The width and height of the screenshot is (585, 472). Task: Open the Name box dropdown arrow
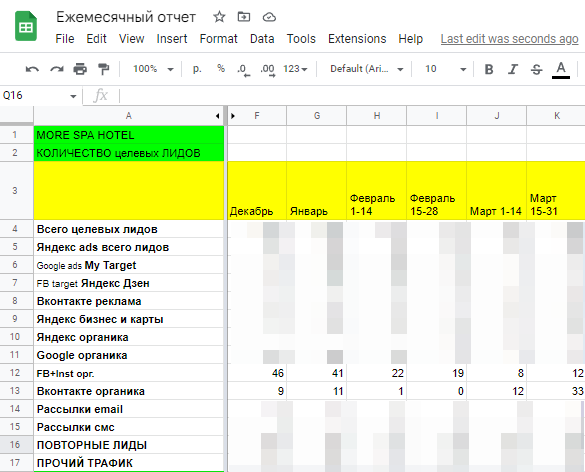pyautogui.click(x=73, y=96)
